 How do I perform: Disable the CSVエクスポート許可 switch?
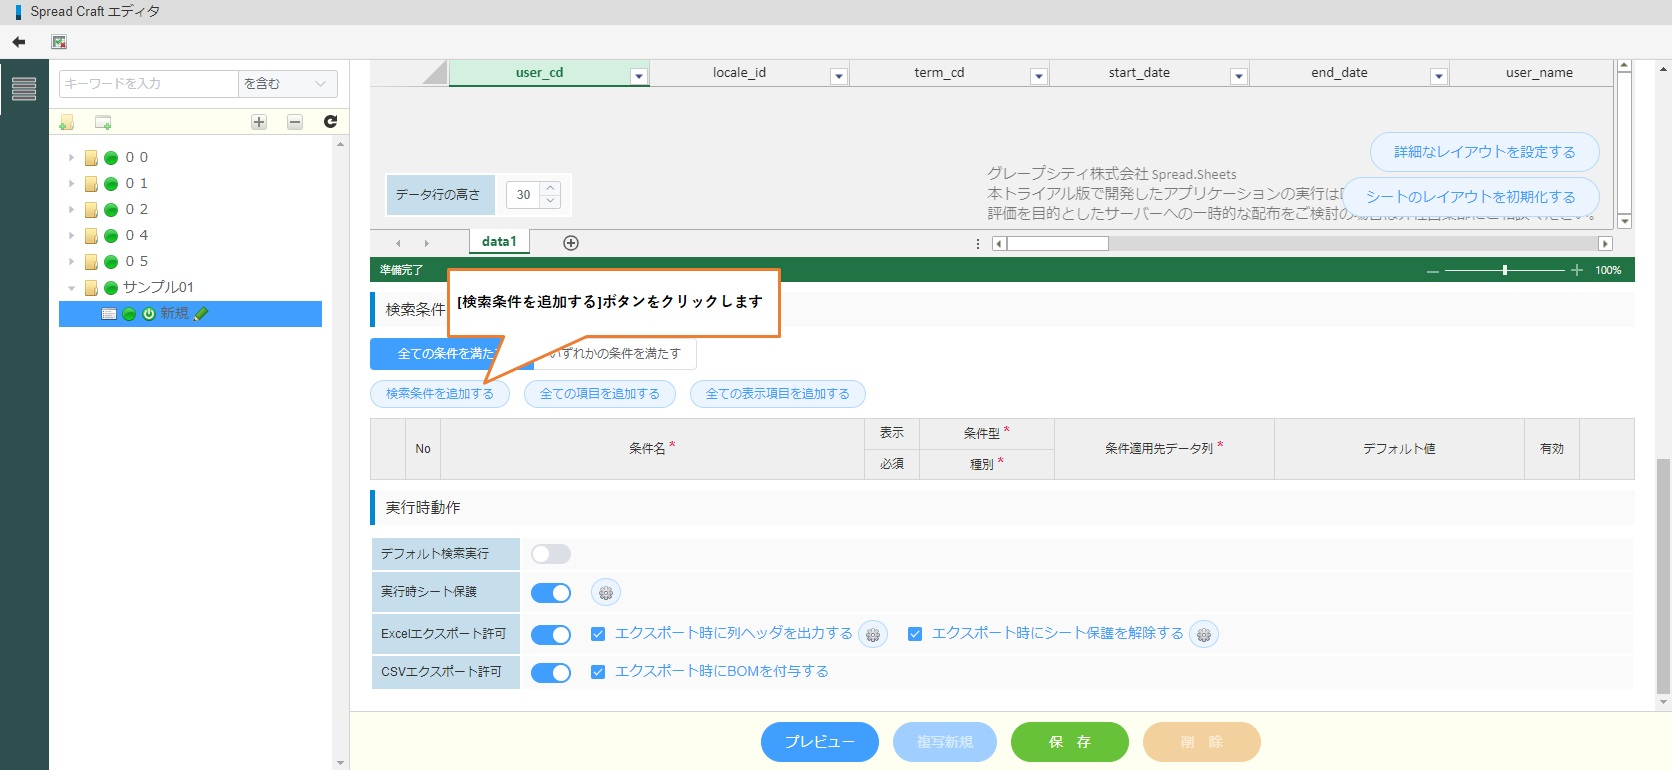point(551,672)
